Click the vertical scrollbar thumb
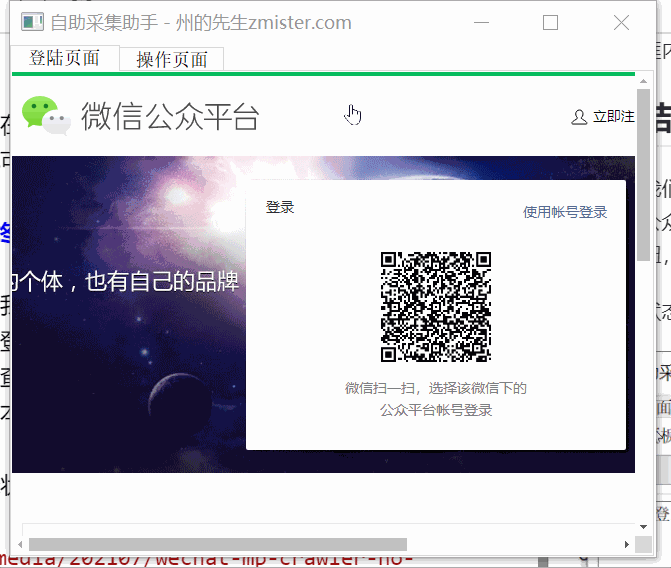671x568 pixels. (643, 174)
